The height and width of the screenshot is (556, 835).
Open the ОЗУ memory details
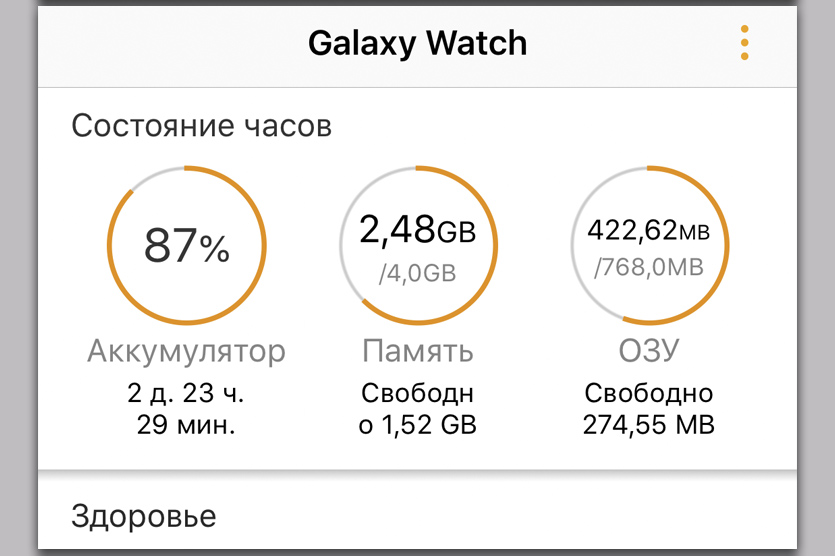(x=649, y=351)
